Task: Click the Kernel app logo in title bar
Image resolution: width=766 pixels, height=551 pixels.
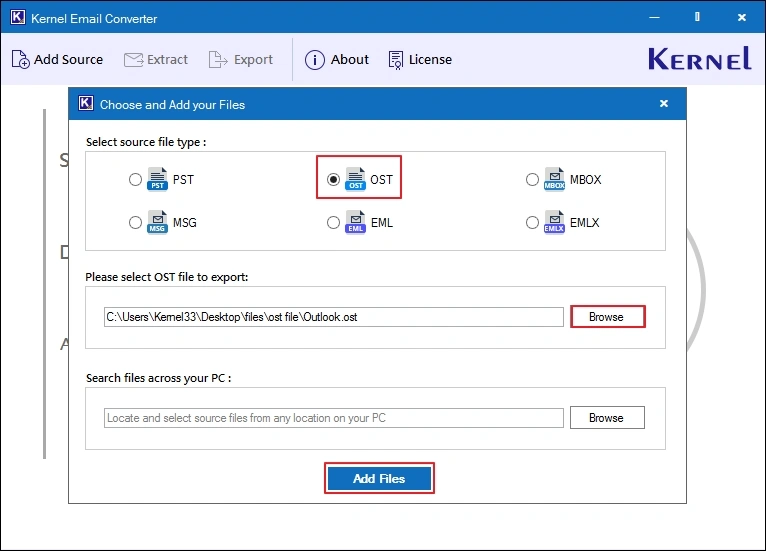Action: (x=18, y=17)
